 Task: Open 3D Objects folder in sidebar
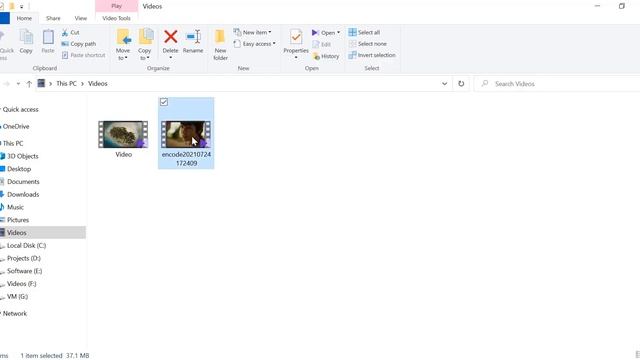[22, 156]
